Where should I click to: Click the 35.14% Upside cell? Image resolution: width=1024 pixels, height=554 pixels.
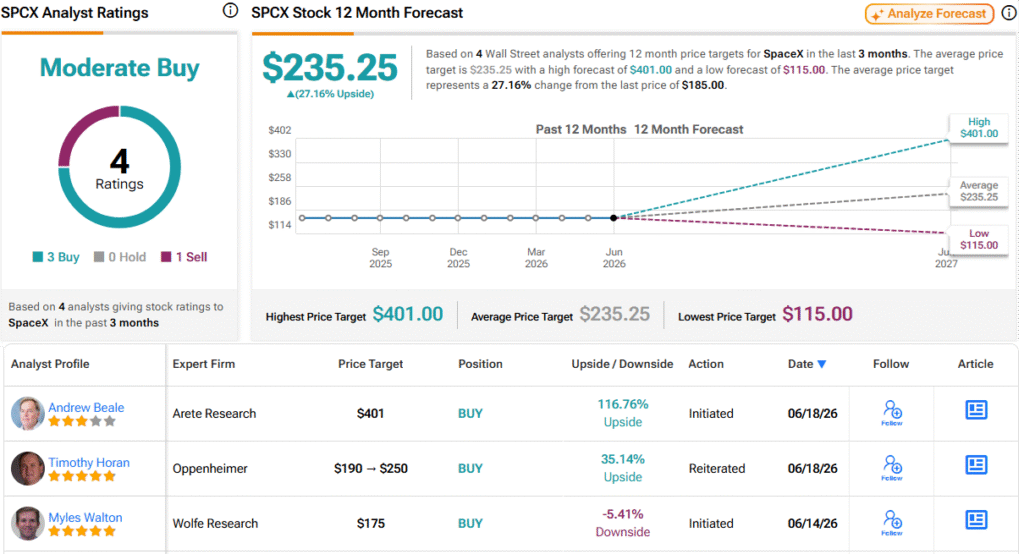[x=622, y=468]
